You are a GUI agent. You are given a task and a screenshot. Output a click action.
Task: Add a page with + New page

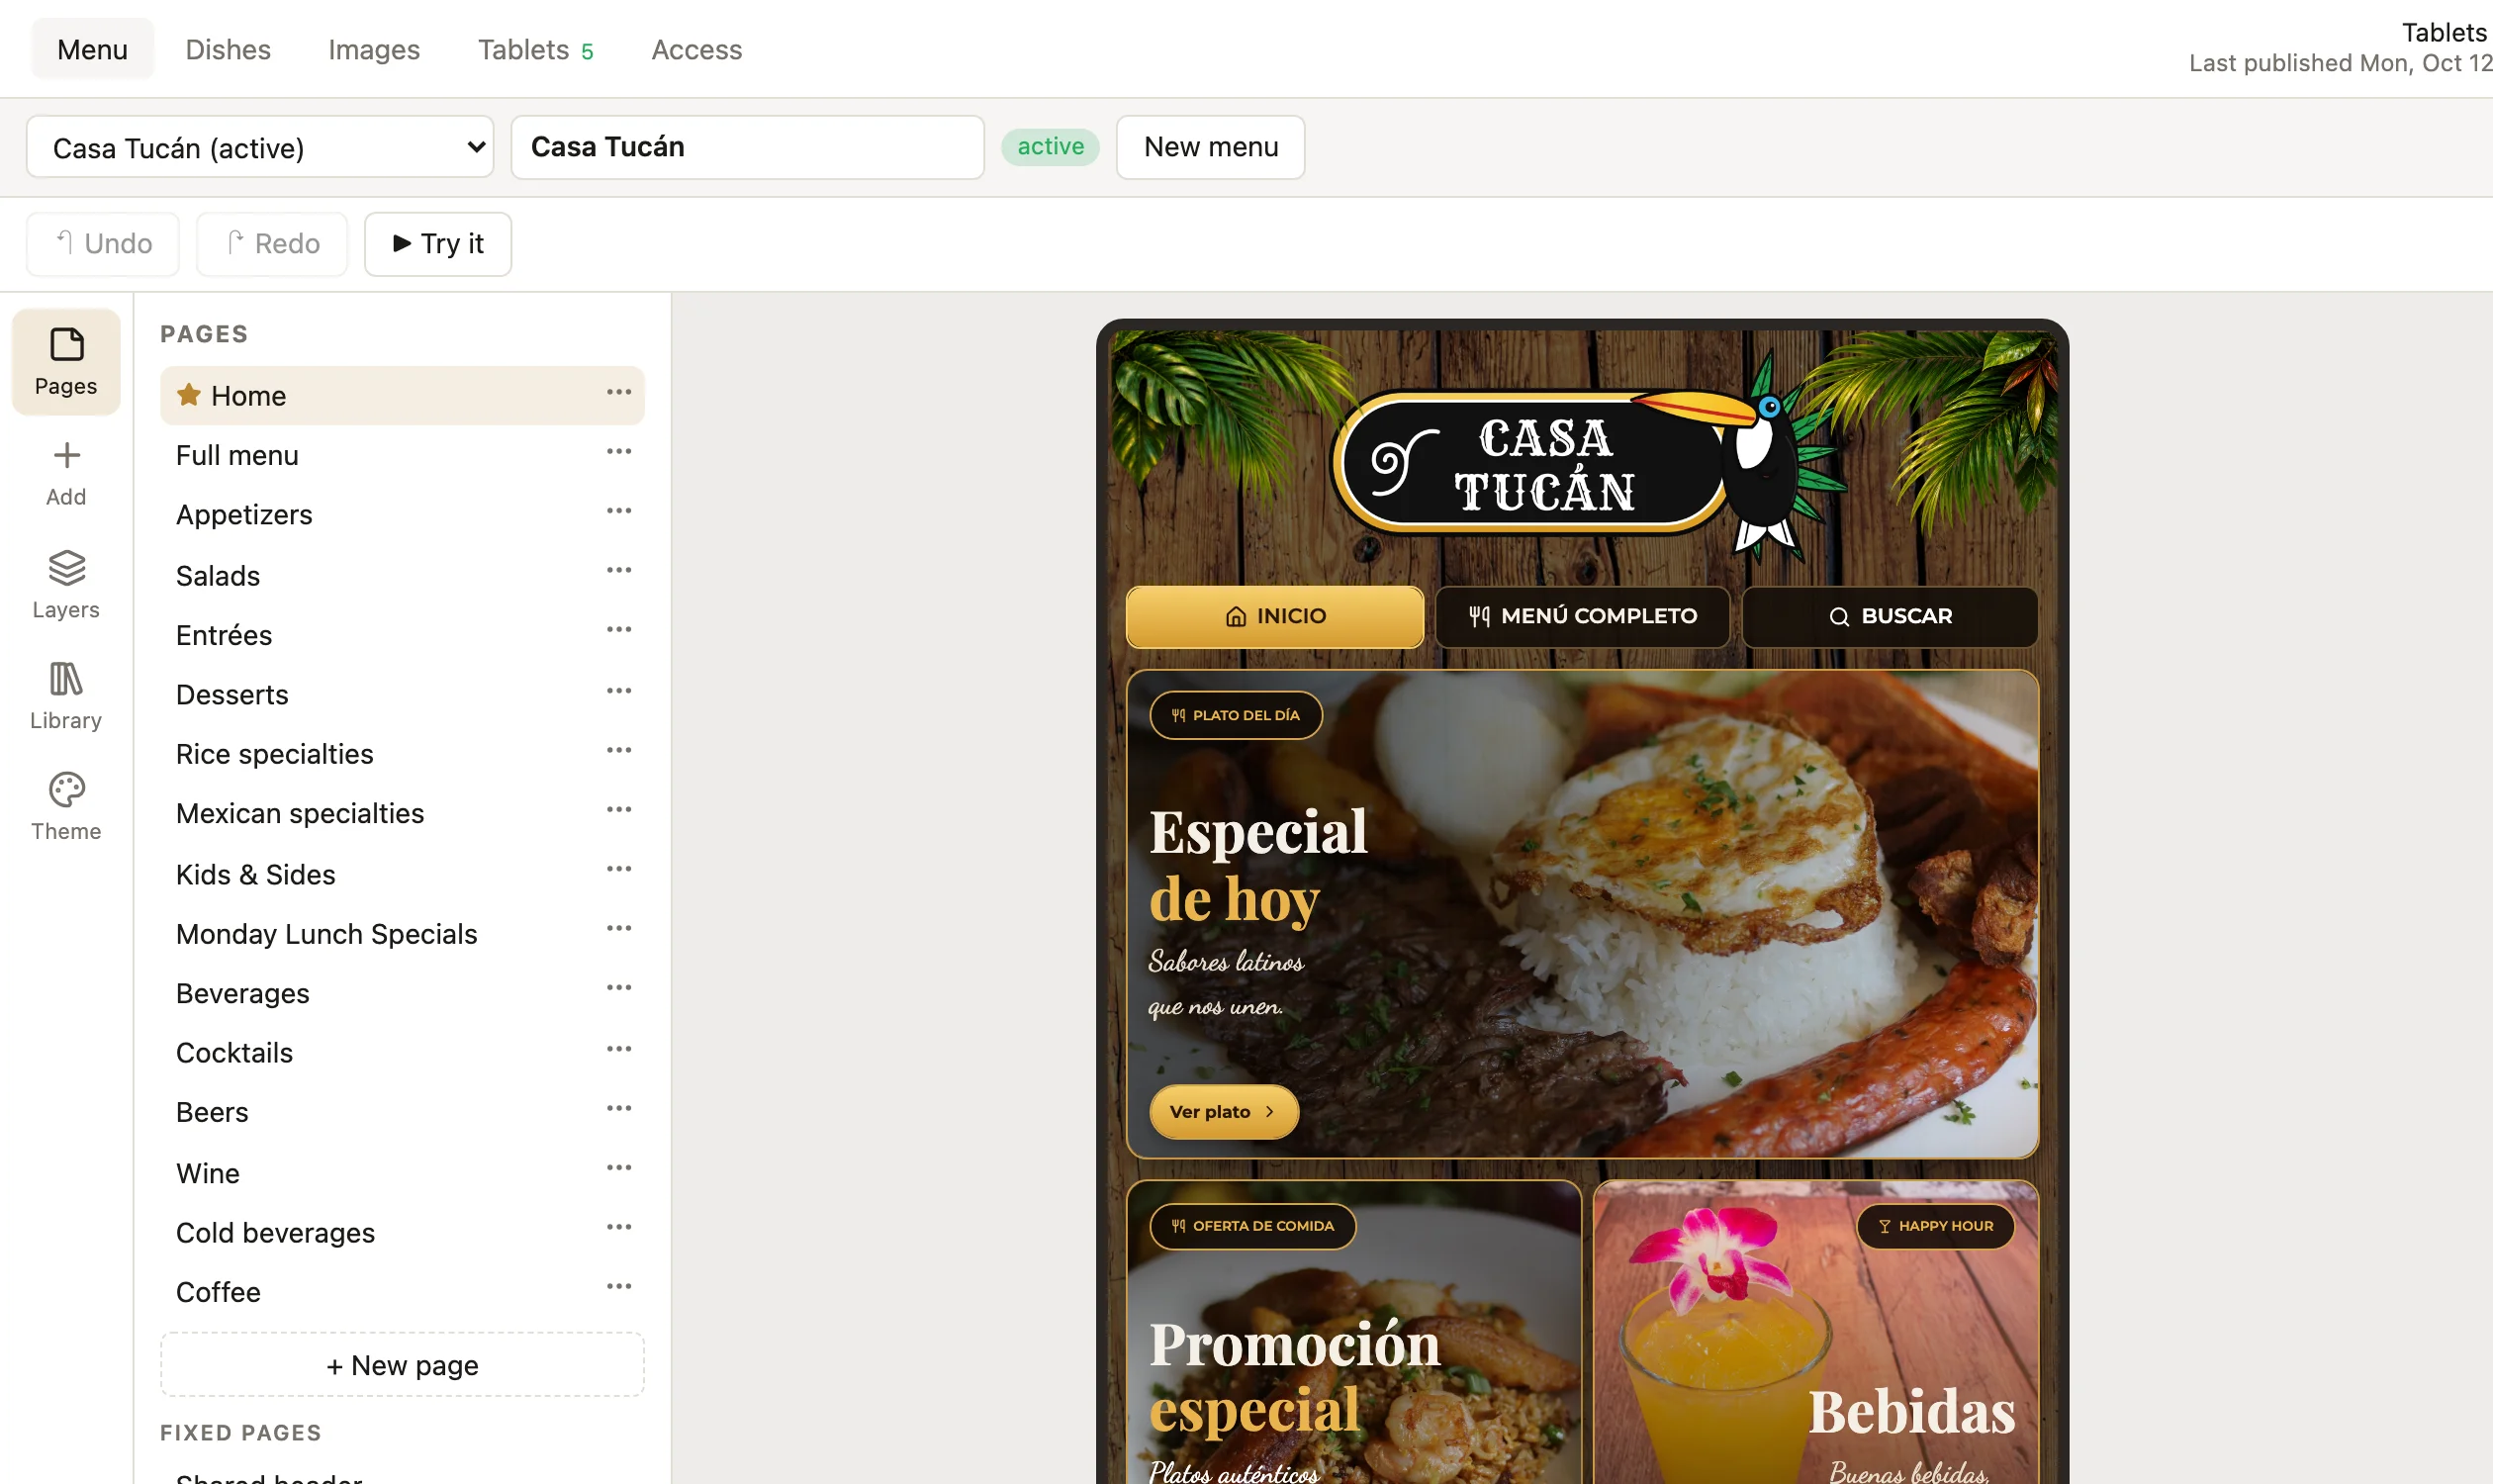[402, 1365]
